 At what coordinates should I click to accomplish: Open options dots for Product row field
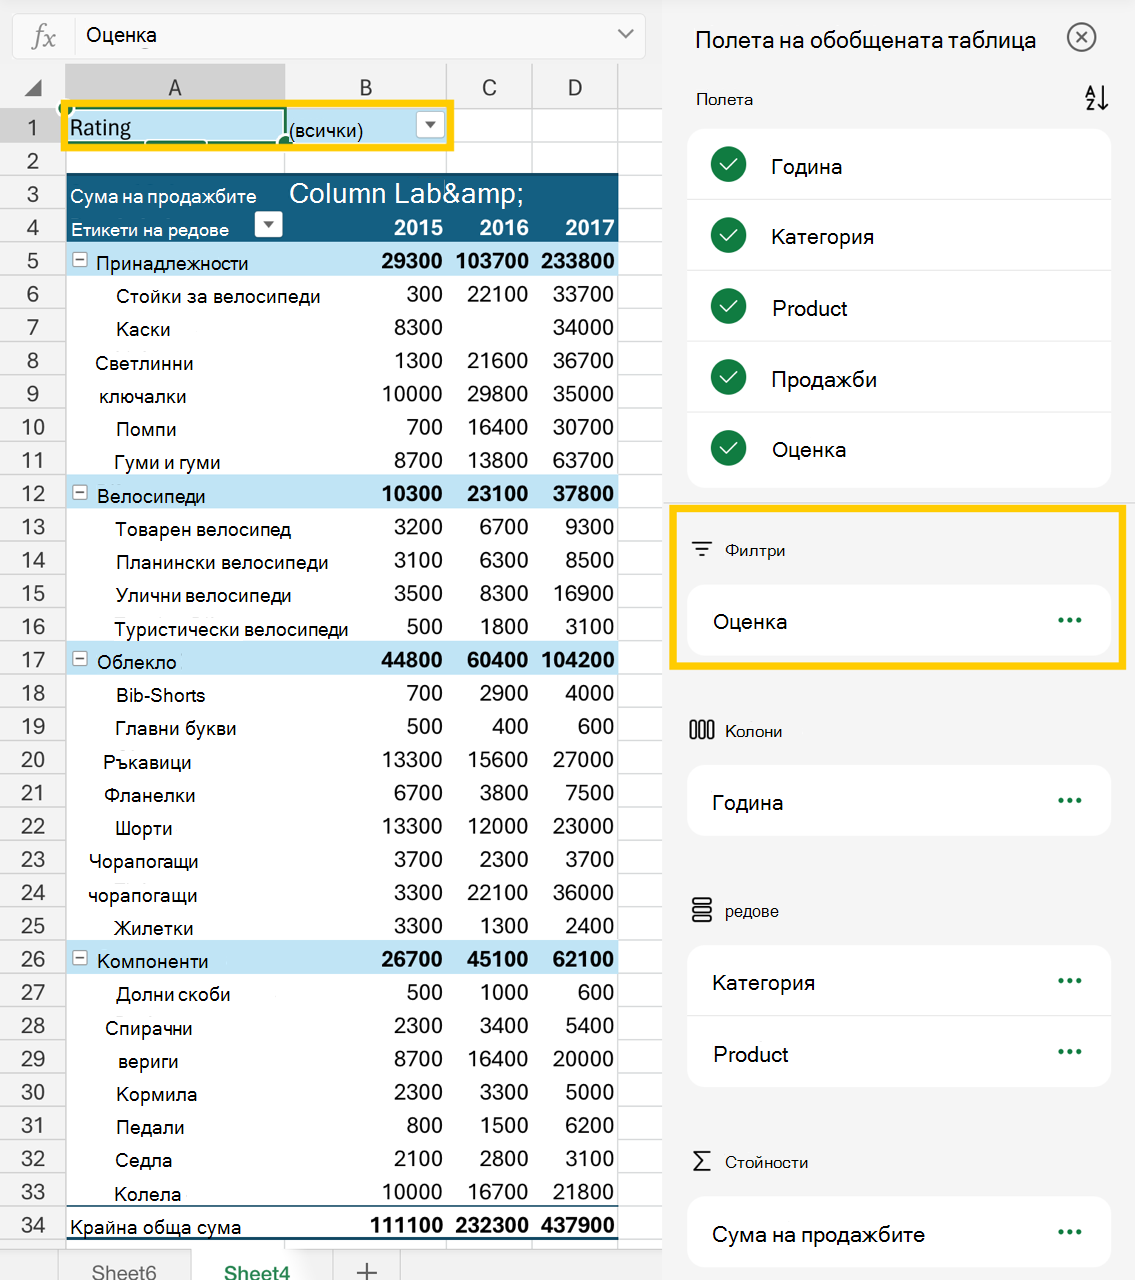[x=1070, y=1052]
